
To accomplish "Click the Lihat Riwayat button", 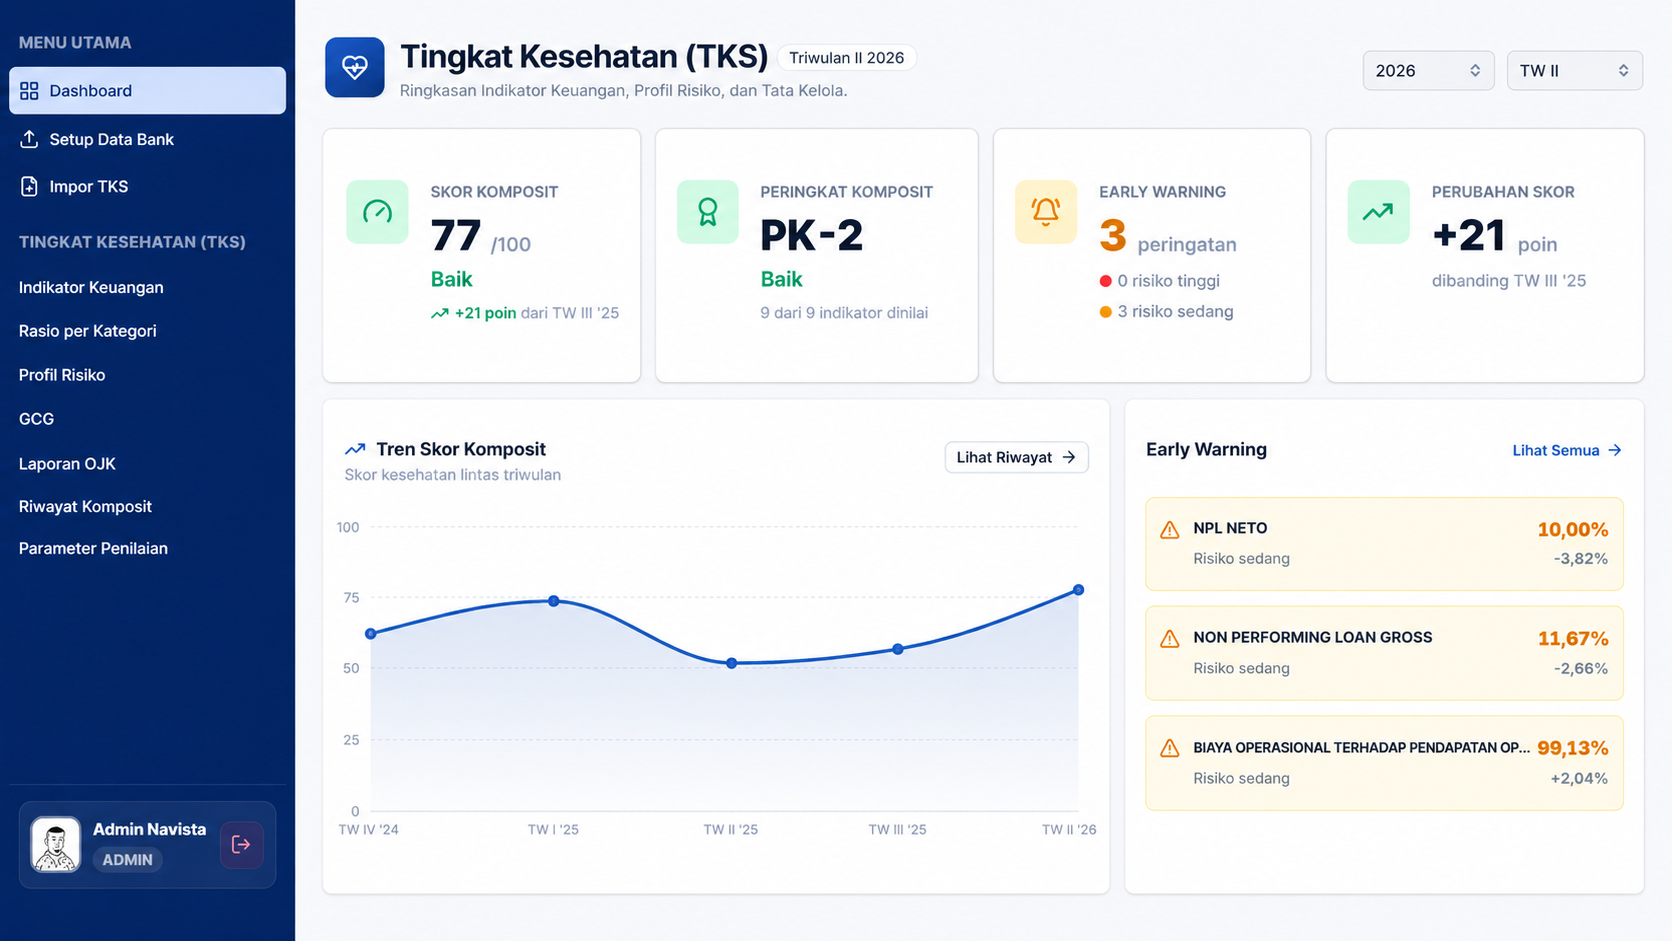I will pyautogui.click(x=1016, y=457).
